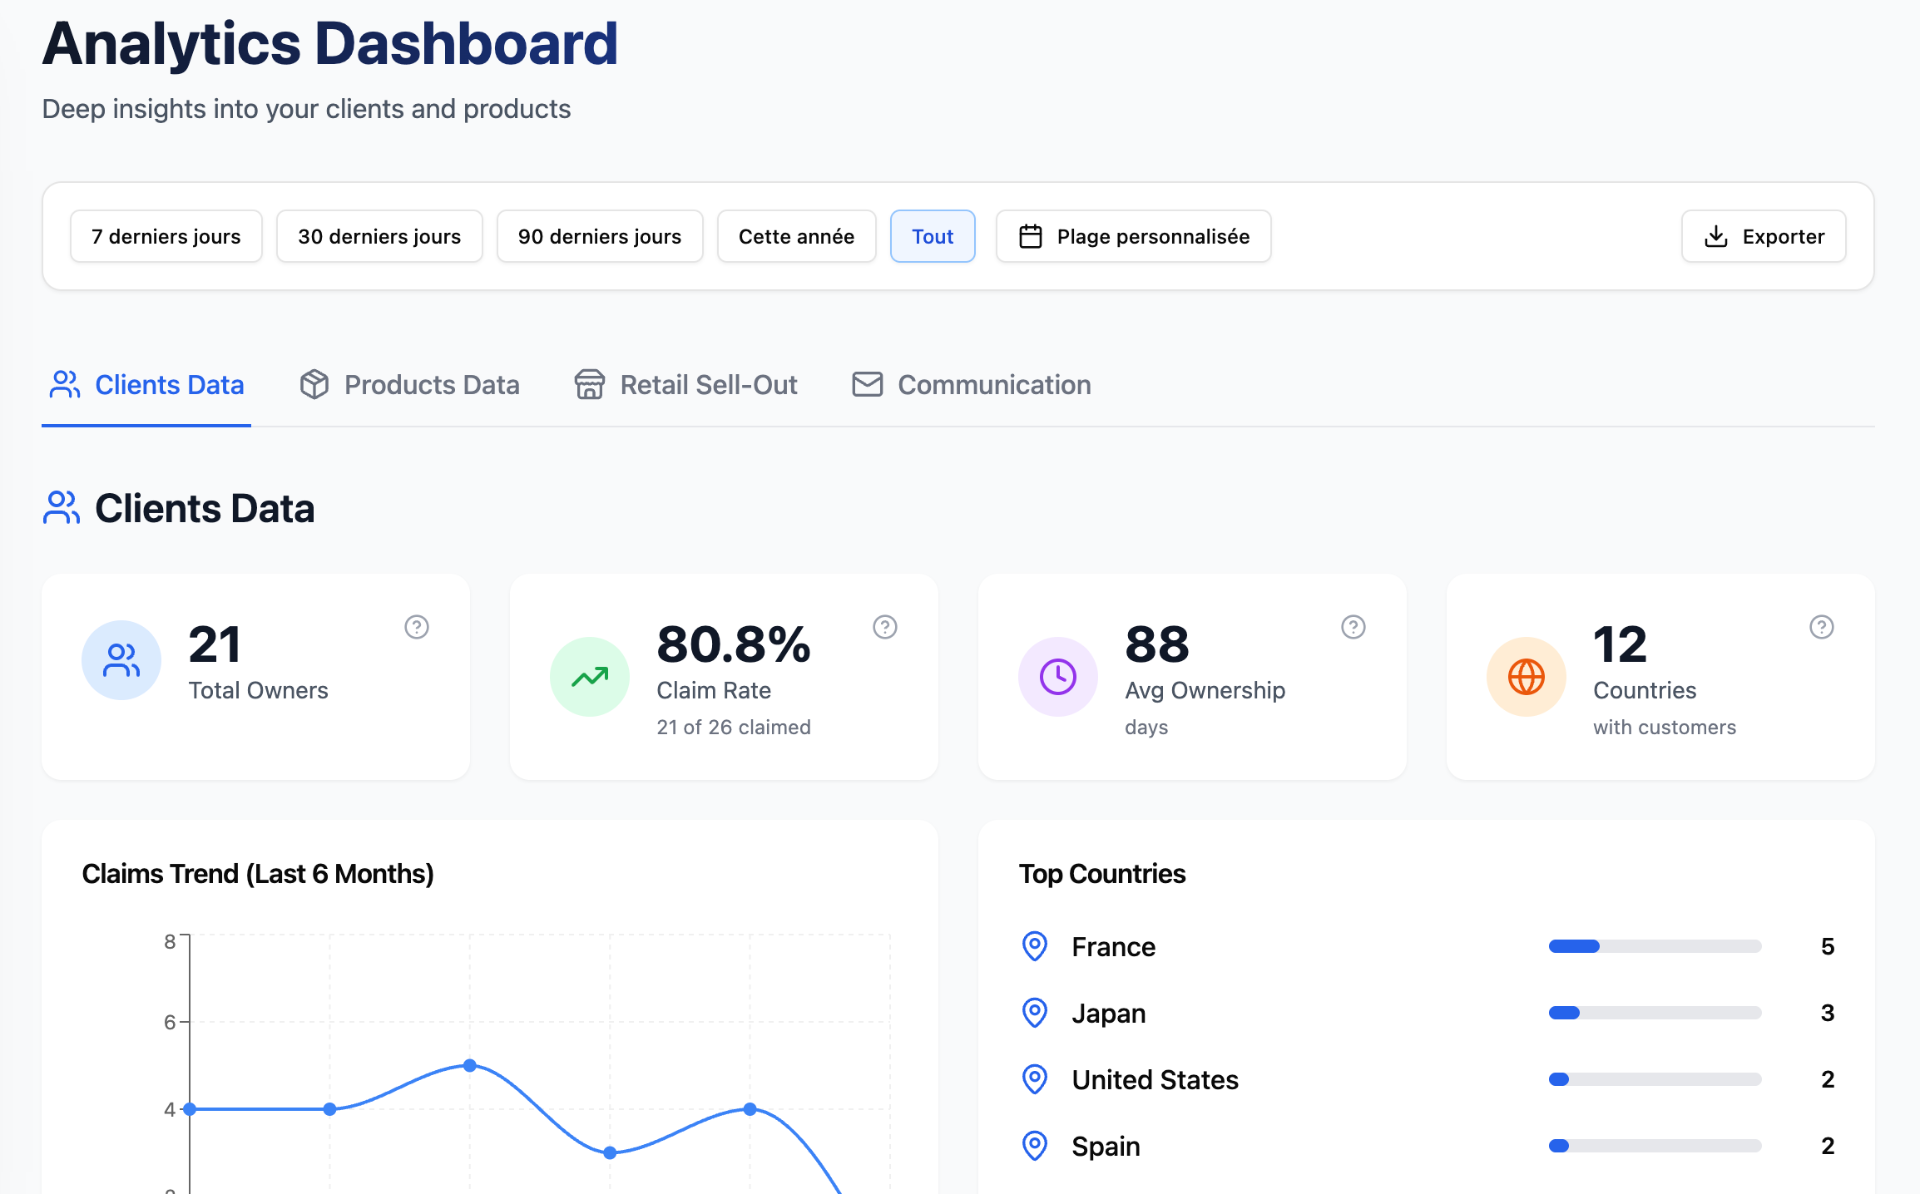
Task: Click the France location pin icon
Action: click(x=1034, y=946)
